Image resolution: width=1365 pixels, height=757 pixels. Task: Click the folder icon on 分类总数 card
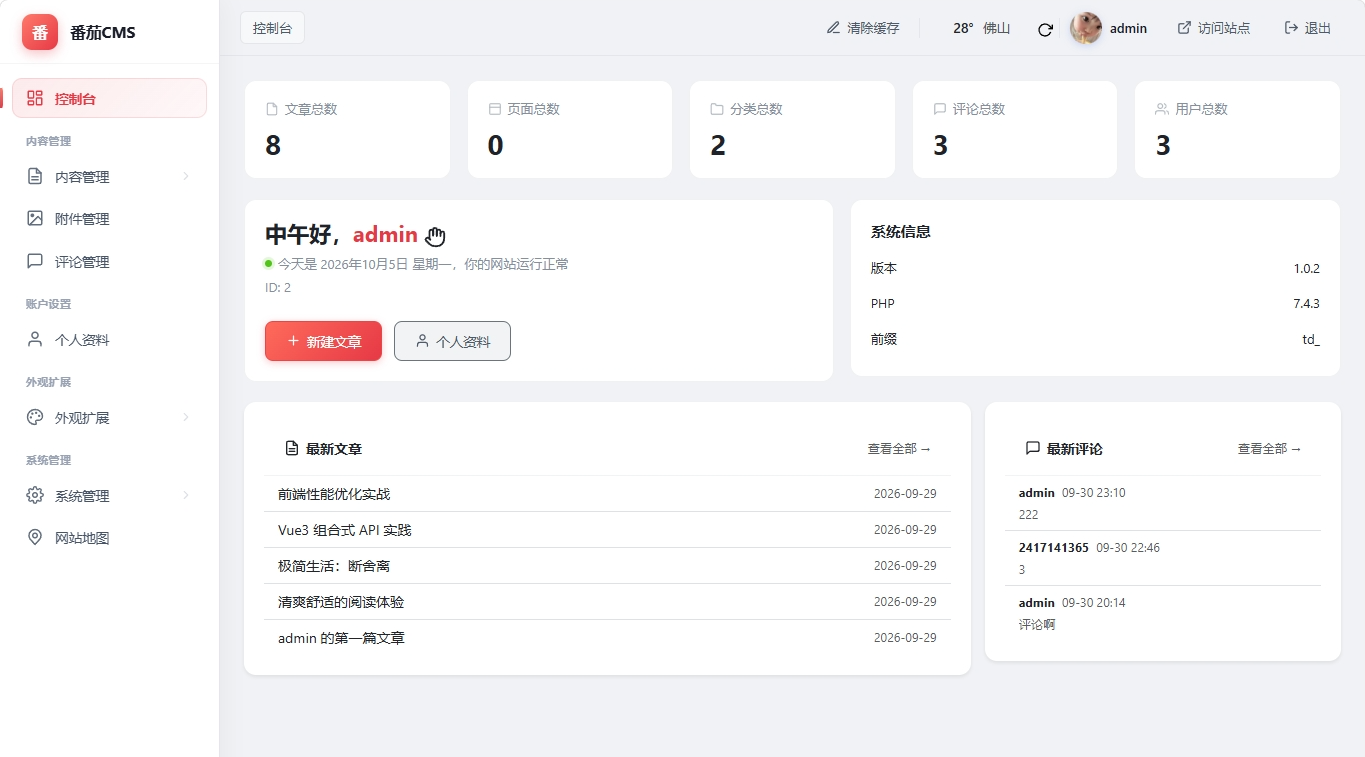pyautogui.click(x=717, y=109)
